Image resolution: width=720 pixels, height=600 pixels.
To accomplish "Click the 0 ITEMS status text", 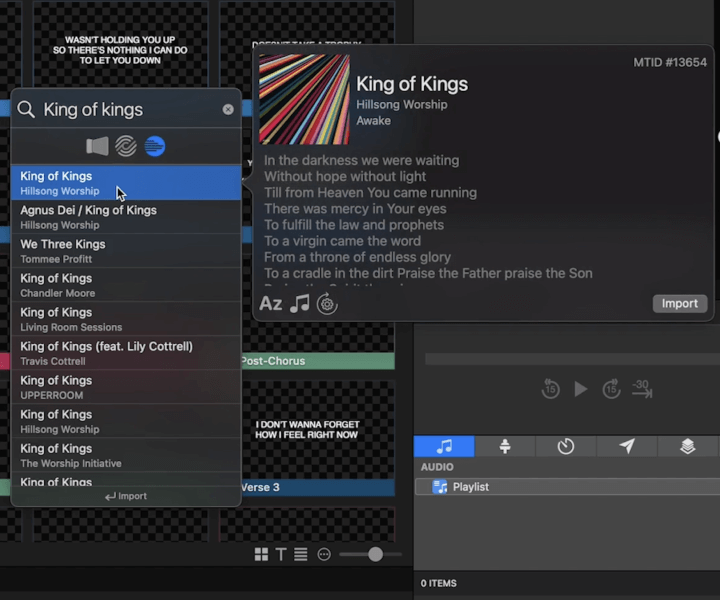I will [439, 583].
